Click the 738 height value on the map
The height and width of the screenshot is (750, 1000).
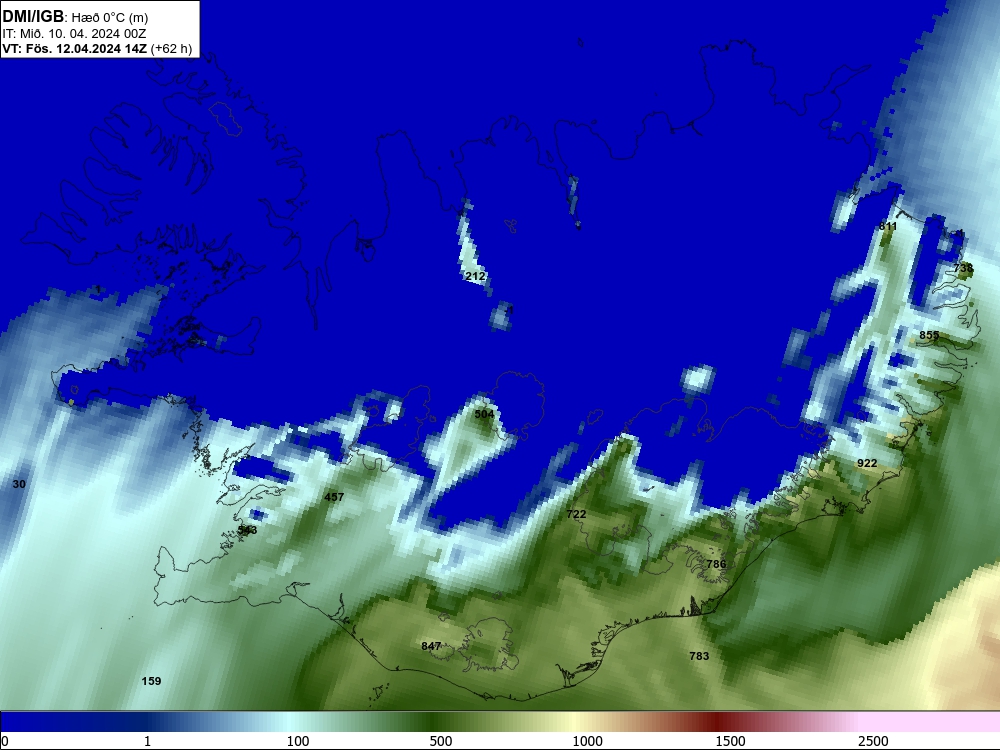(963, 268)
